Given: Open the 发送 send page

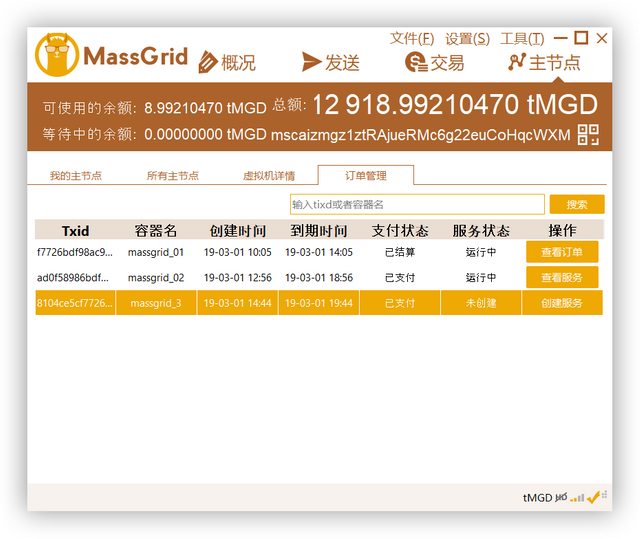Looking at the screenshot, I should [x=331, y=62].
